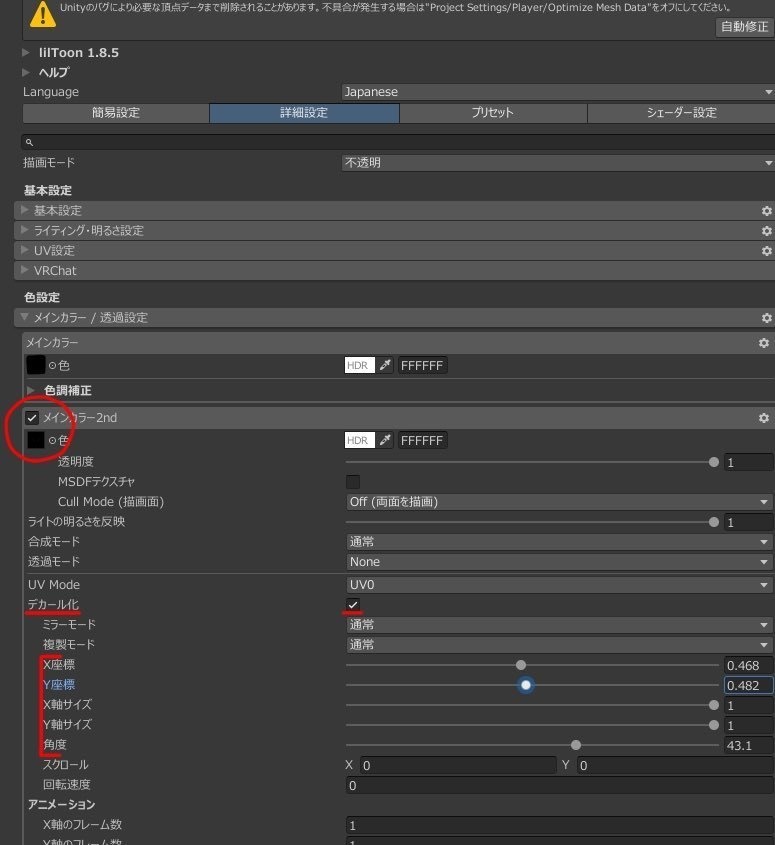Switch to プリセット tab
The width and height of the screenshot is (775, 845).
pyautogui.click(x=493, y=113)
